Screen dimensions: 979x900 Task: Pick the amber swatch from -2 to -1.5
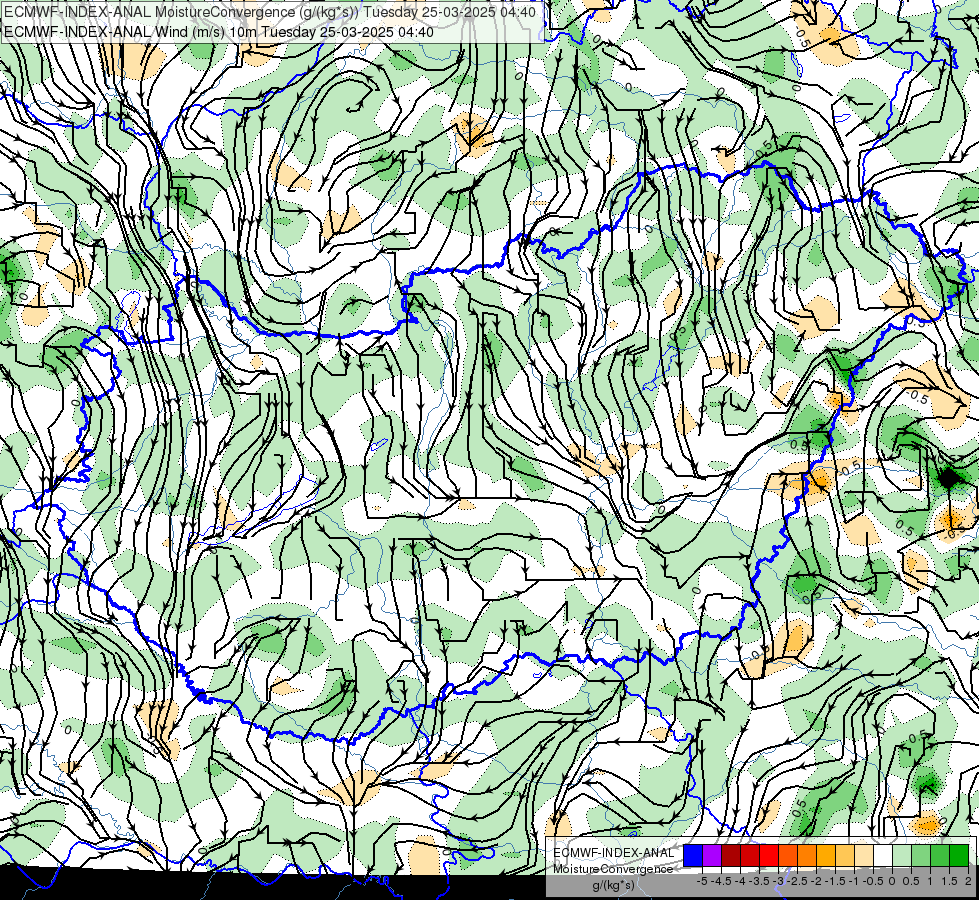pos(826,856)
